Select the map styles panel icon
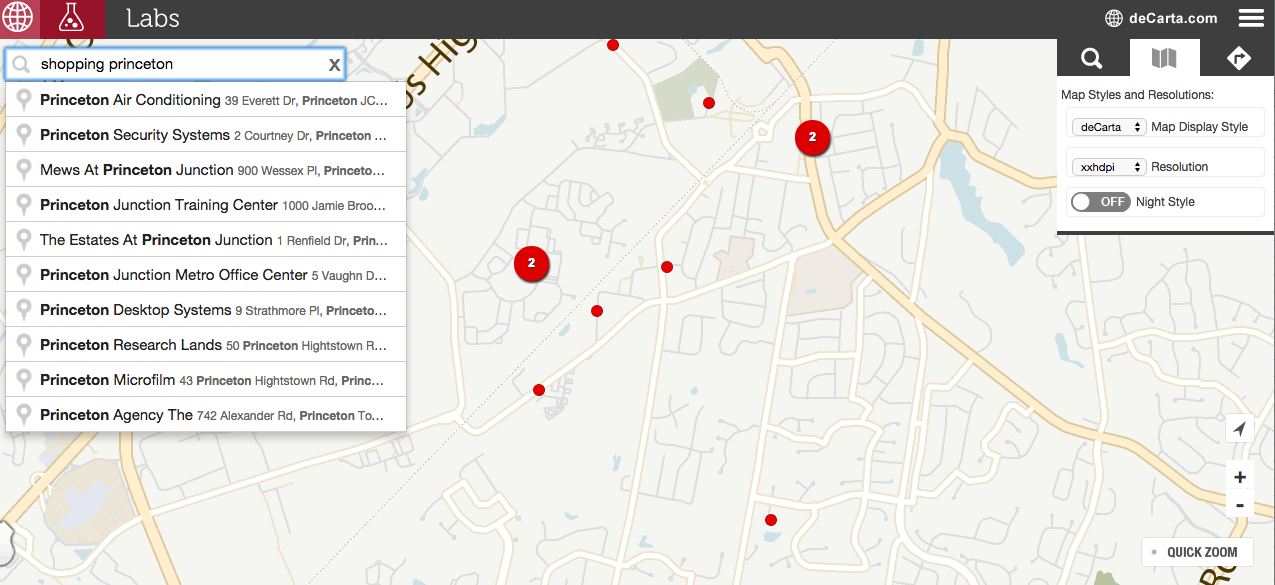 coord(1164,57)
